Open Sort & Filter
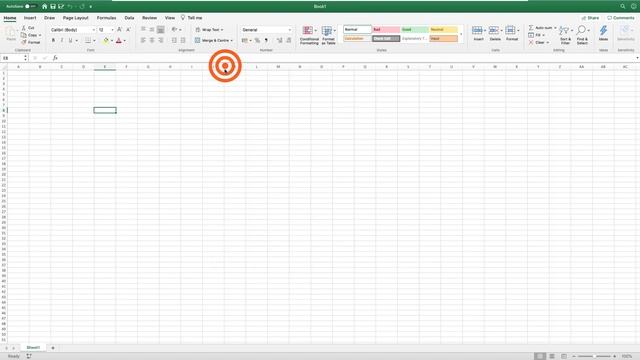640x360 pixels. coord(565,35)
